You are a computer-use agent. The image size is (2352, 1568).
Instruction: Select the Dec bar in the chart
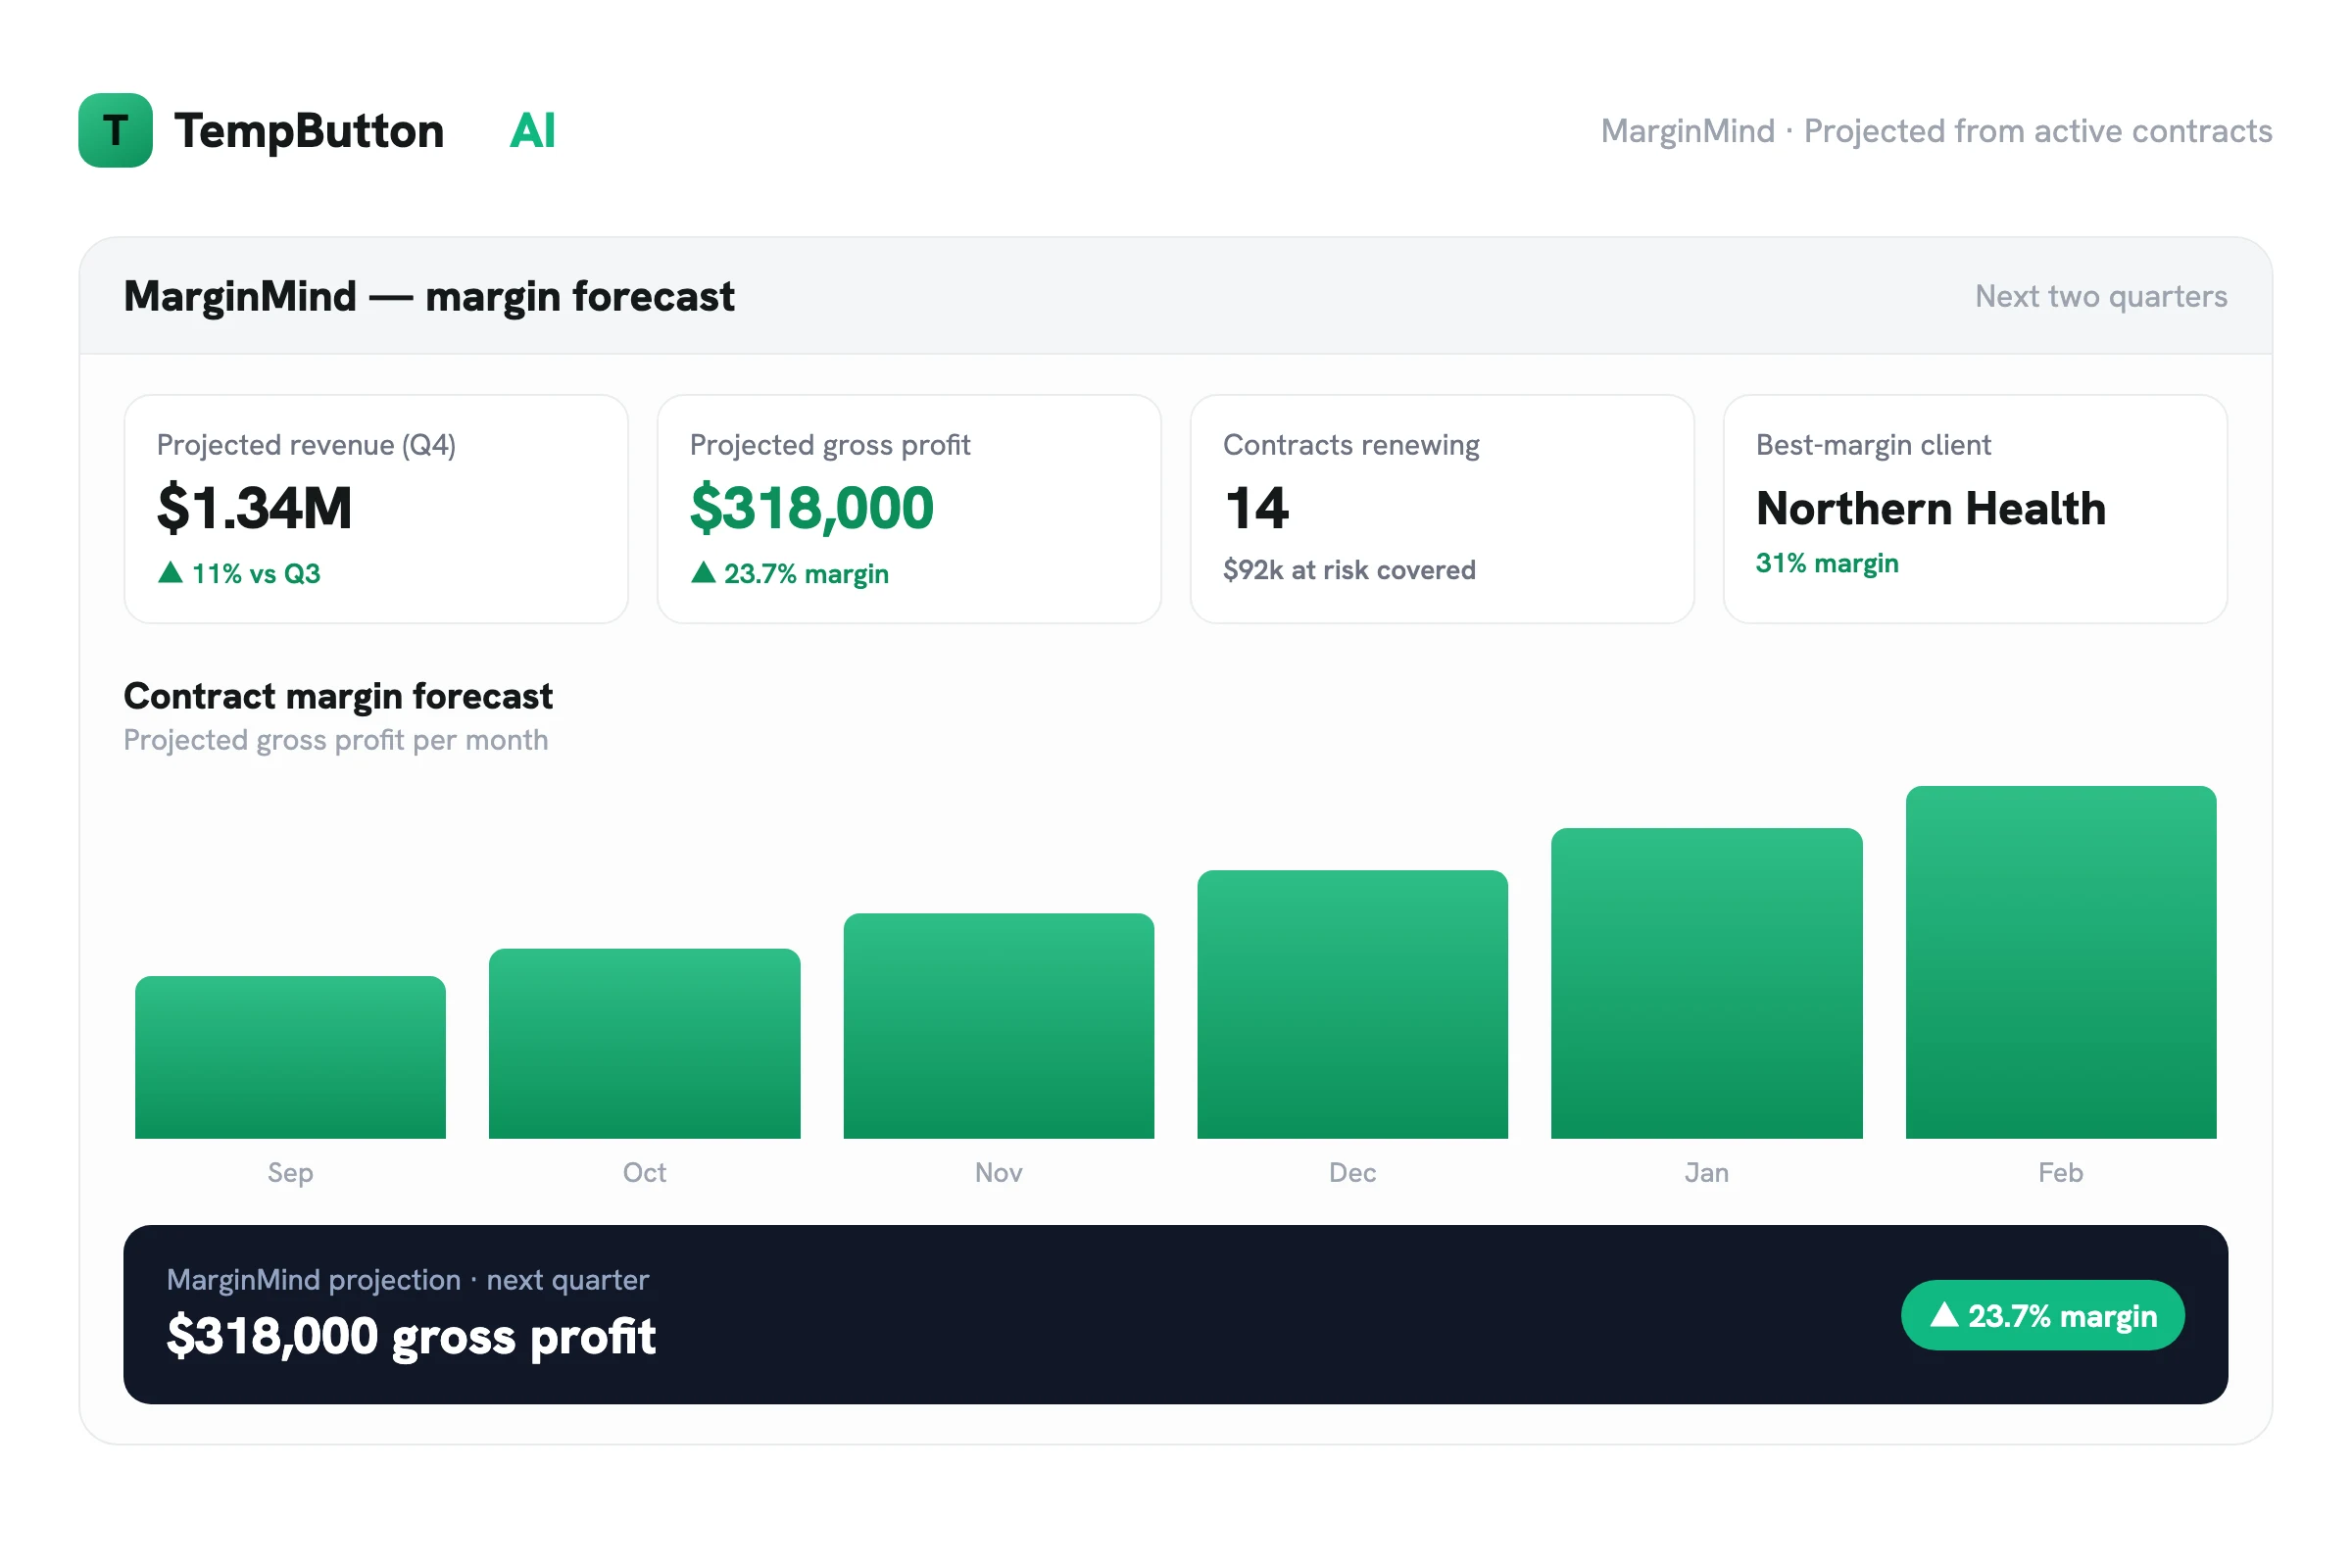[x=1352, y=1005]
